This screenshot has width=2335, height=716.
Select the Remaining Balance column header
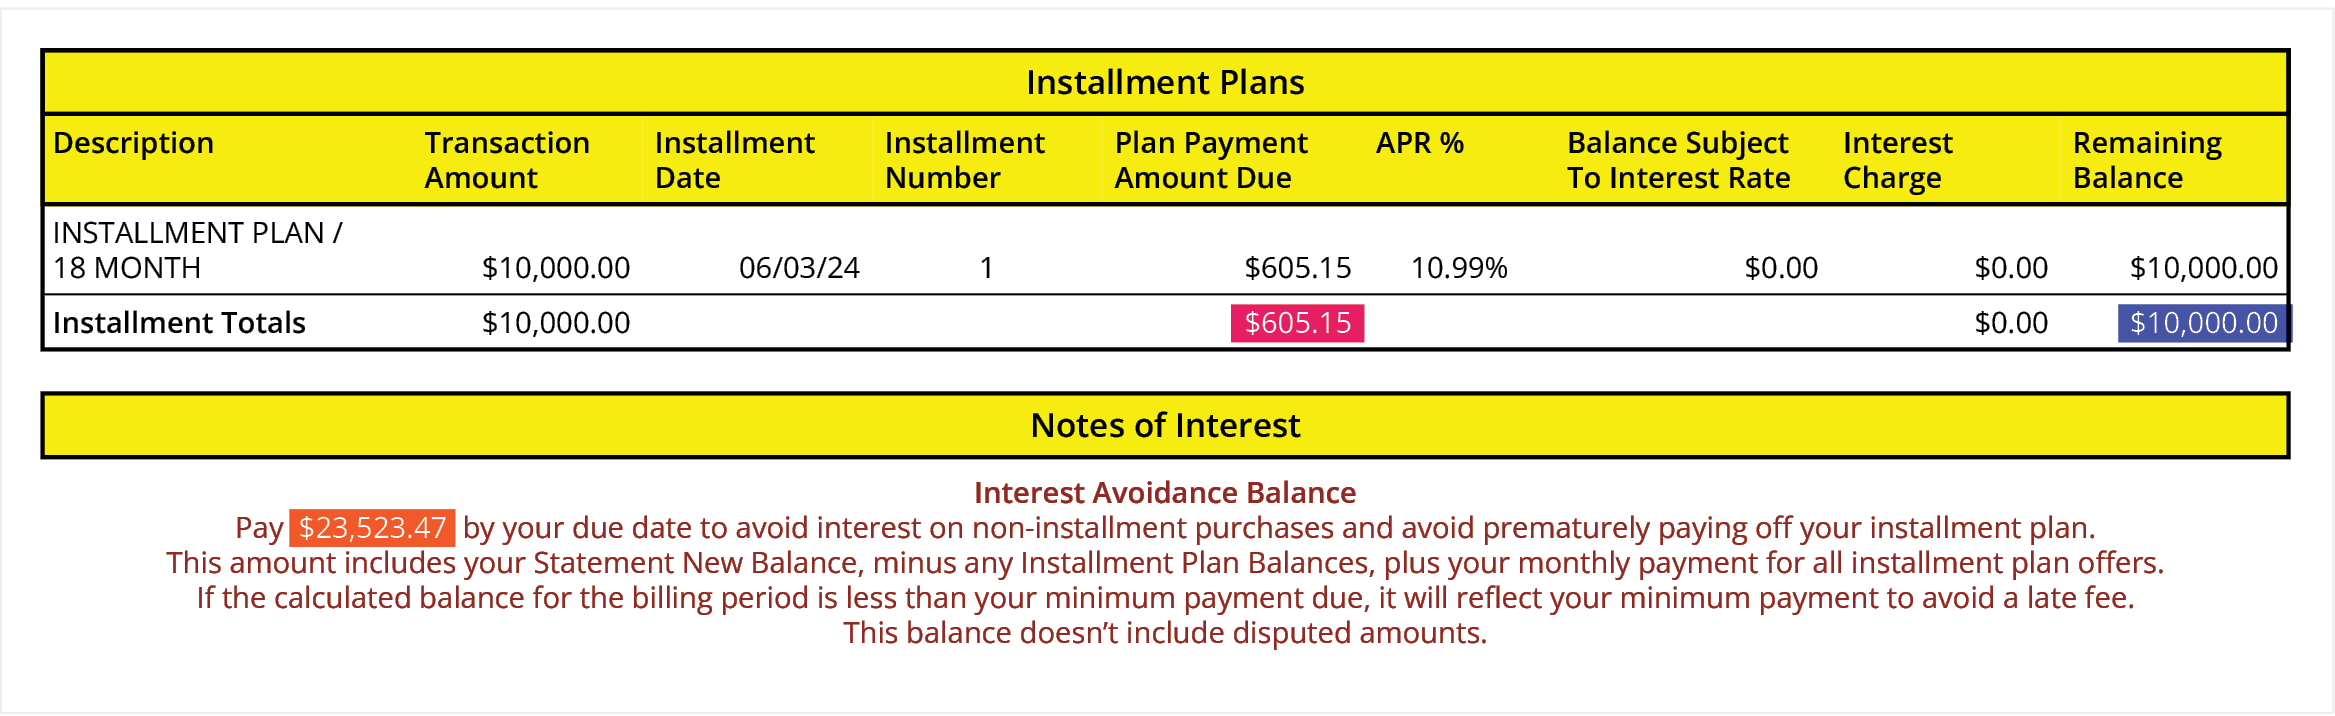coord(2147,160)
